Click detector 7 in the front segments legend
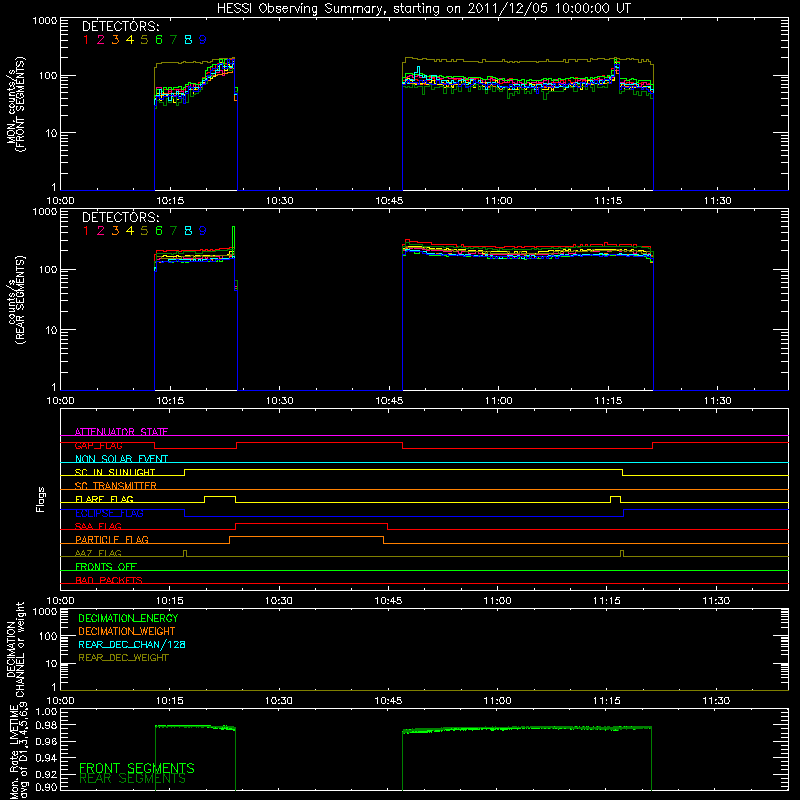Viewport: 800px width, 800px height. [173, 40]
